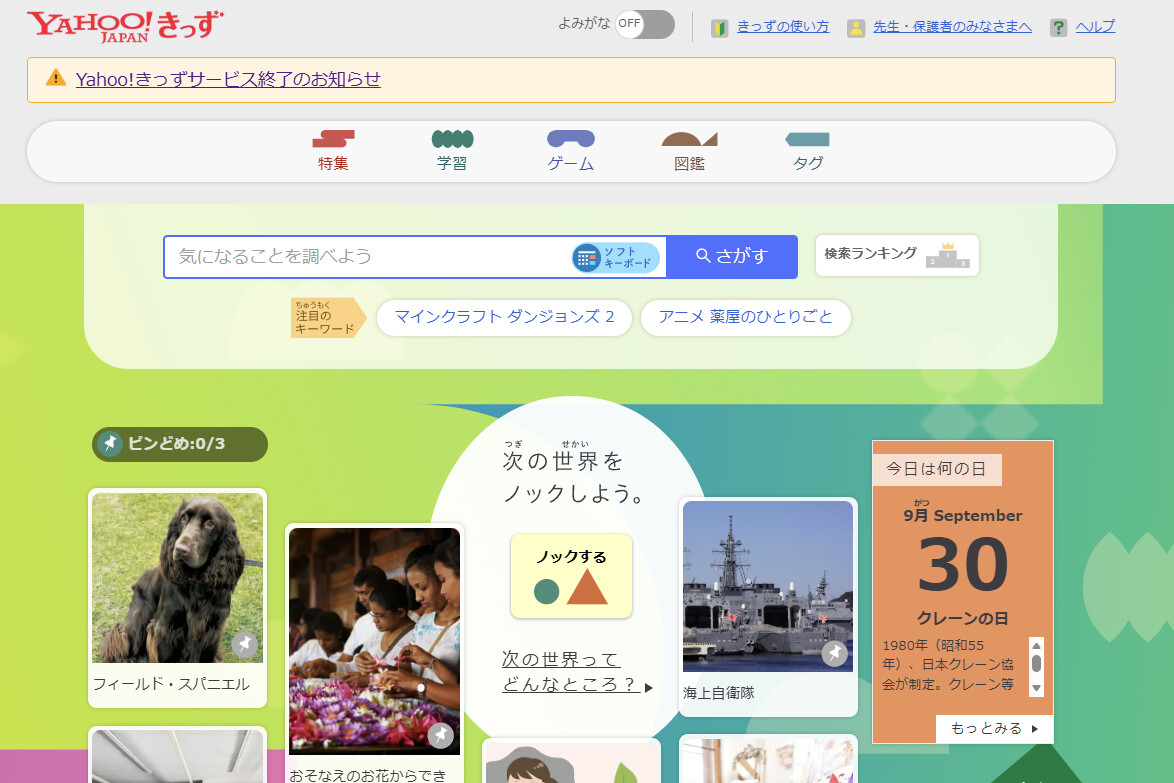This screenshot has height=783, width=1174.
Task: Click the ノックする button
Action: [571, 576]
